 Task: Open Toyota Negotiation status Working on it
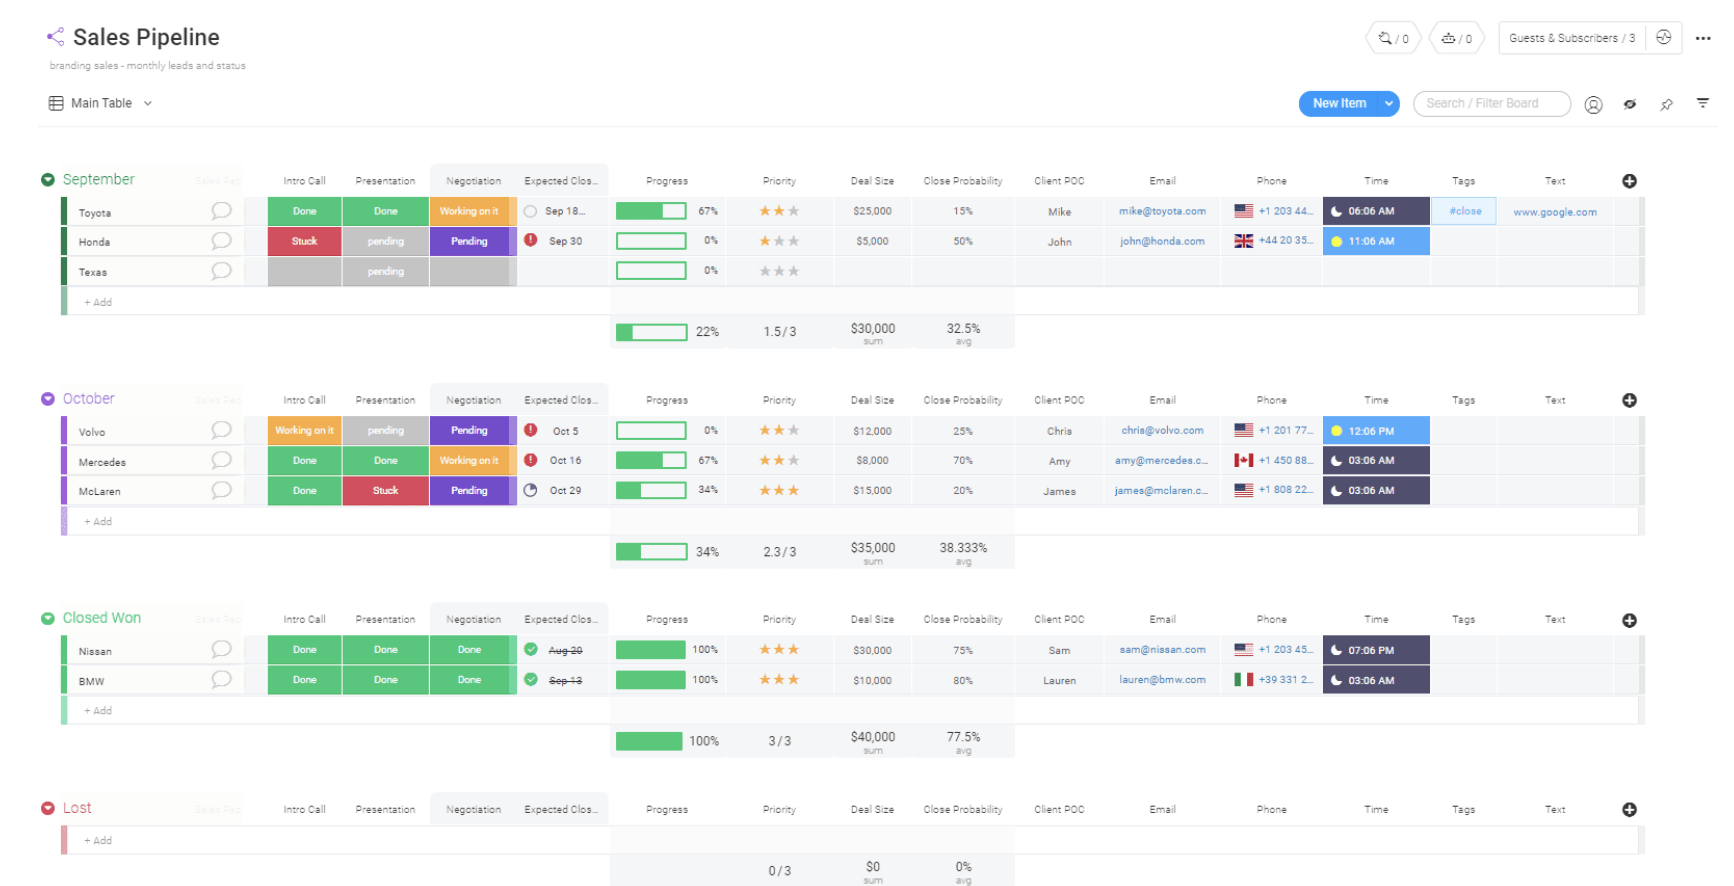[x=469, y=211]
